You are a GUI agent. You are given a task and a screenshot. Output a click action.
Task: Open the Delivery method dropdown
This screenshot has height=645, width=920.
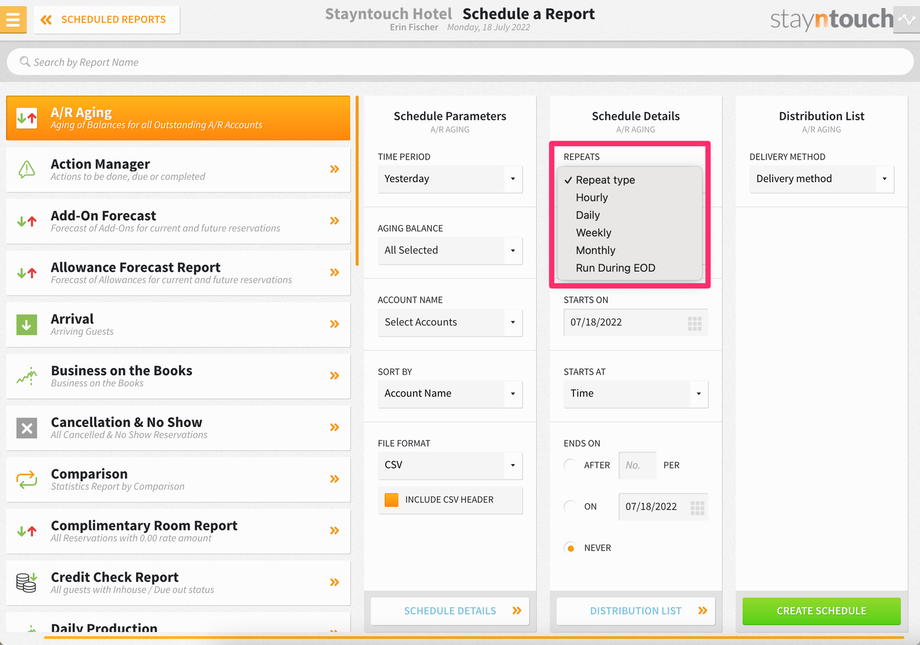[821, 179]
